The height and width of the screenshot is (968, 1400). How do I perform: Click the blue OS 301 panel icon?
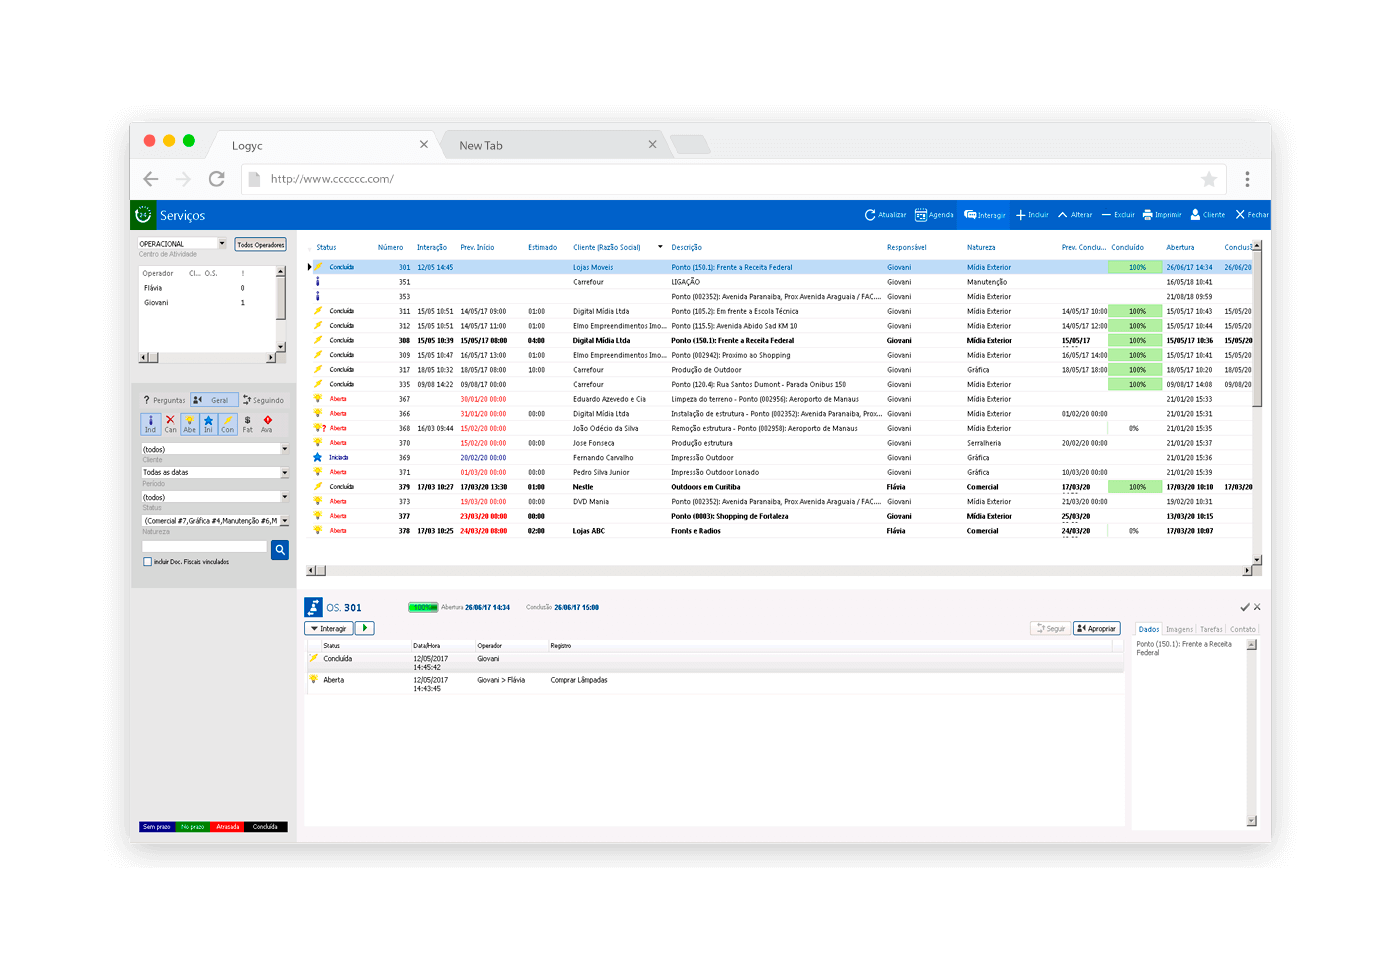pyautogui.click(x=313, y=607)
